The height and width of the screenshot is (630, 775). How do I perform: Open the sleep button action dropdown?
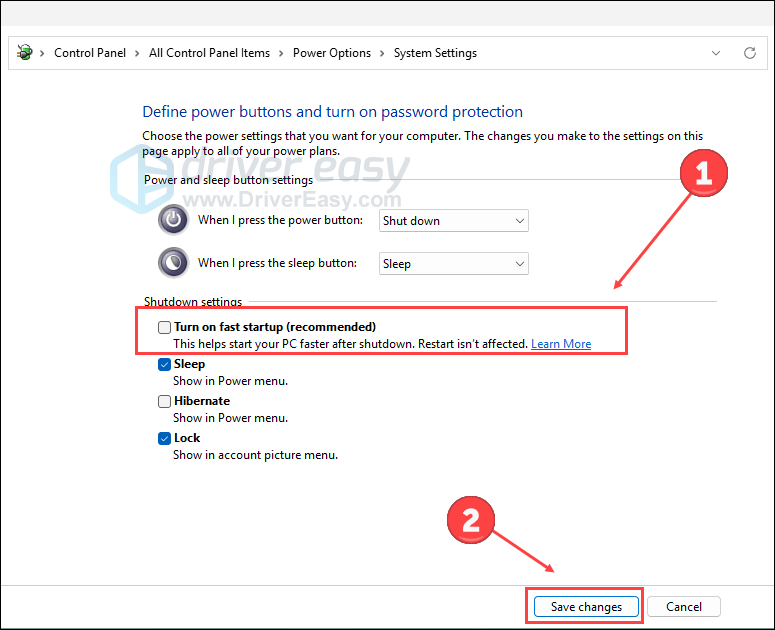[x=453, y=264]
